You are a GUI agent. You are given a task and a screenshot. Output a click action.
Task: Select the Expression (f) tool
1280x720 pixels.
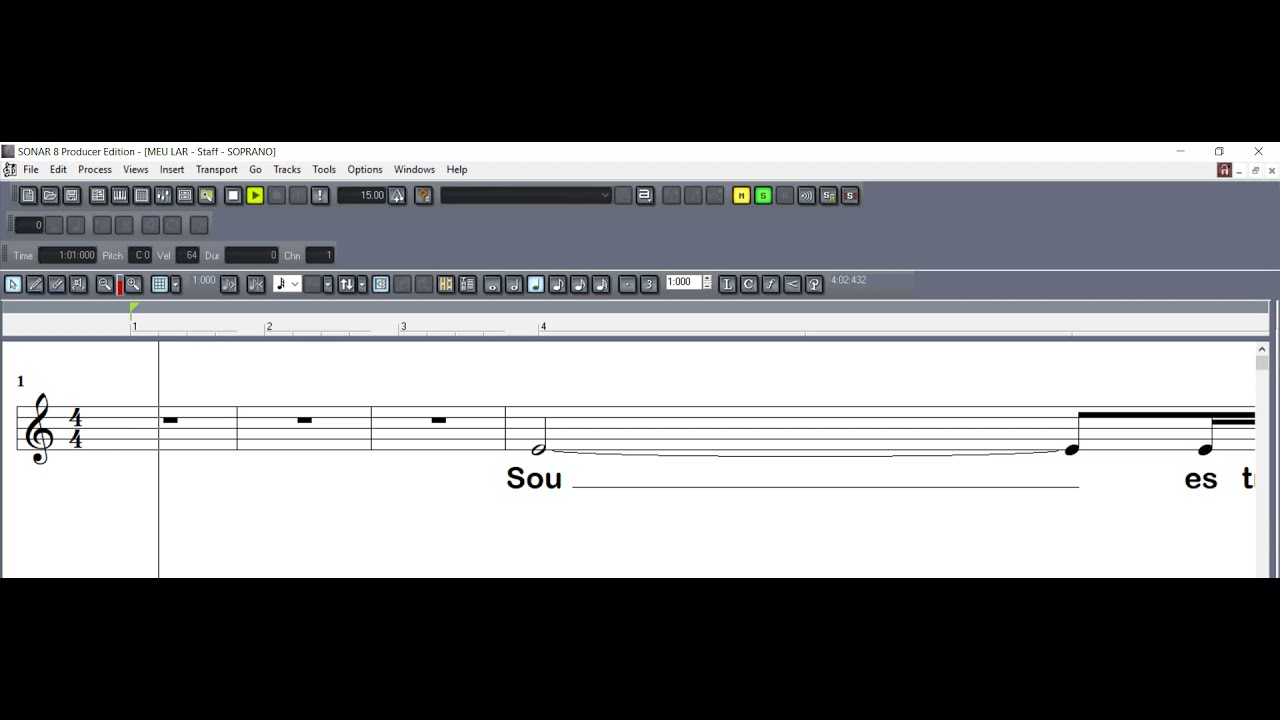coord(771,285)
